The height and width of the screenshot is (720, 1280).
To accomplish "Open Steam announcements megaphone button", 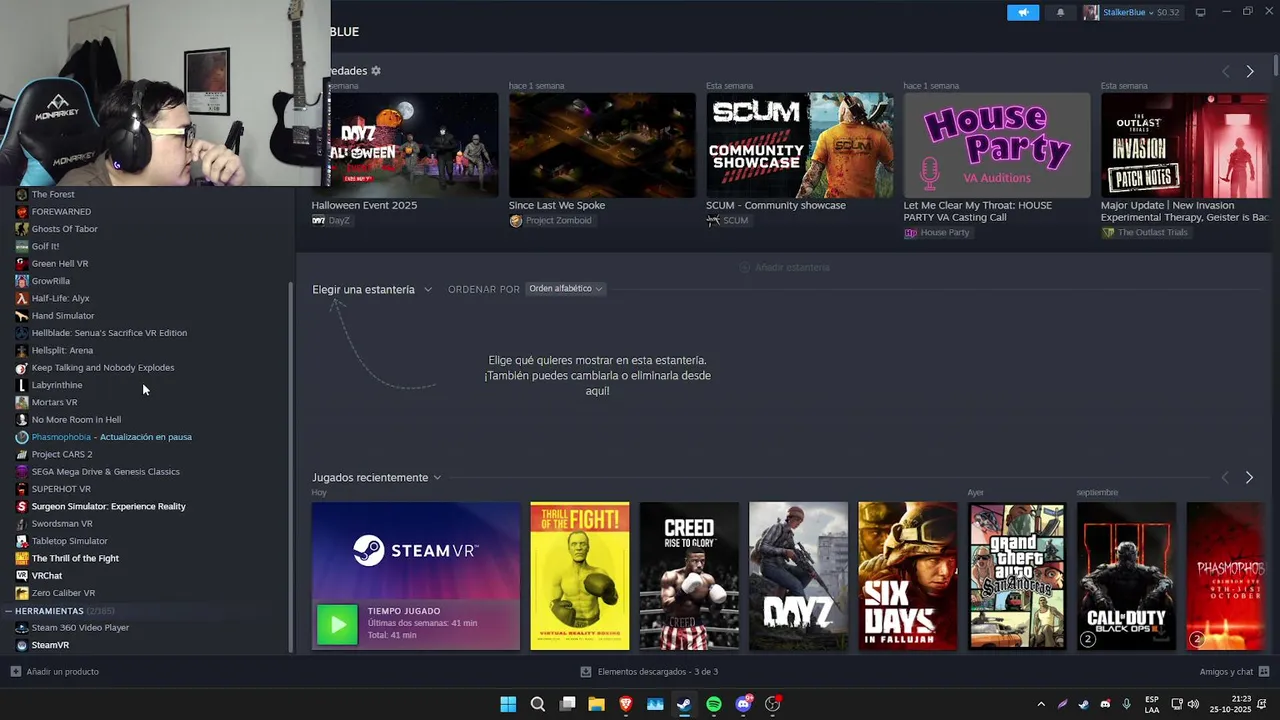I will (x=1022, y=12).
